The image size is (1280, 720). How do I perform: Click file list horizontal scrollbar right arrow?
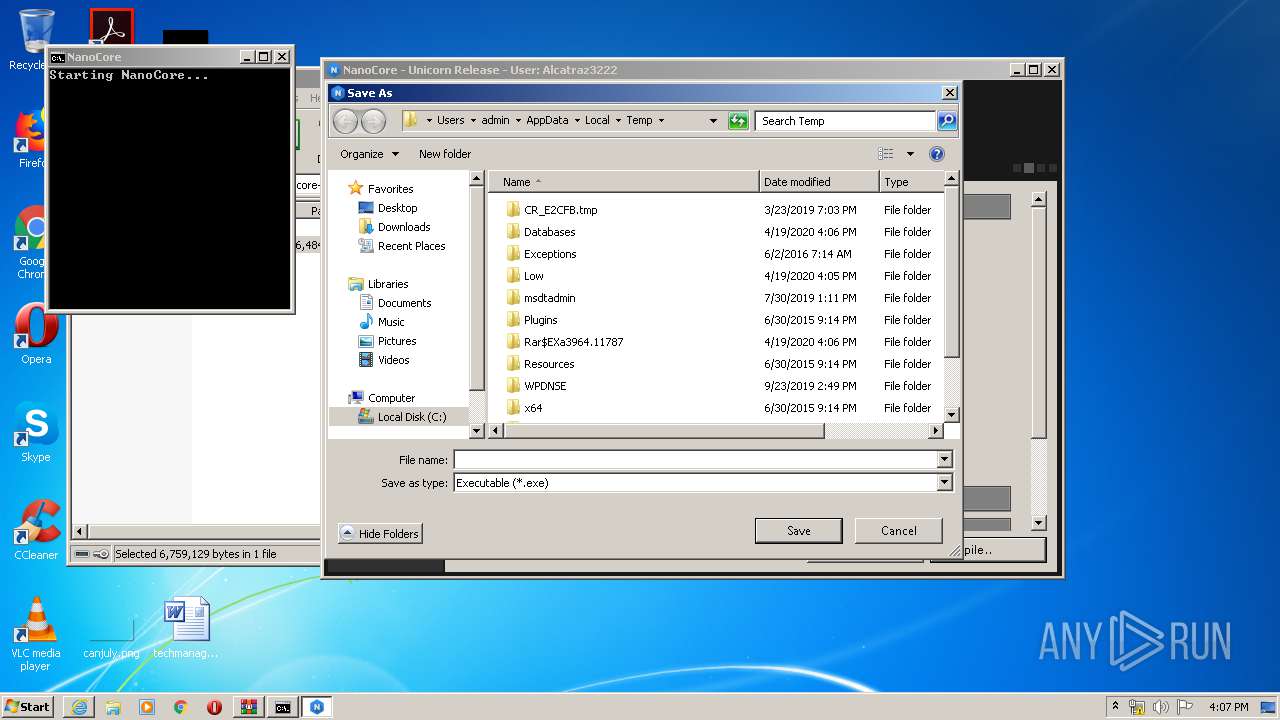936,431
